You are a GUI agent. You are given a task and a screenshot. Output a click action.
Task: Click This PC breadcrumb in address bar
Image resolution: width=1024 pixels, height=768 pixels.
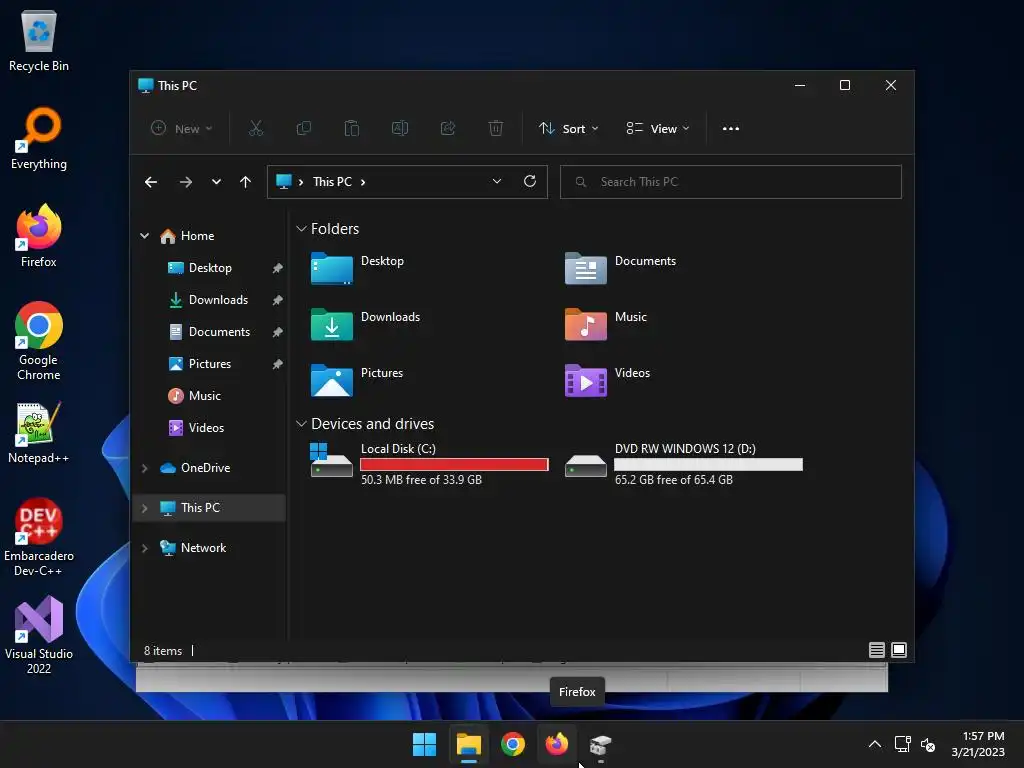pos(332,182)
